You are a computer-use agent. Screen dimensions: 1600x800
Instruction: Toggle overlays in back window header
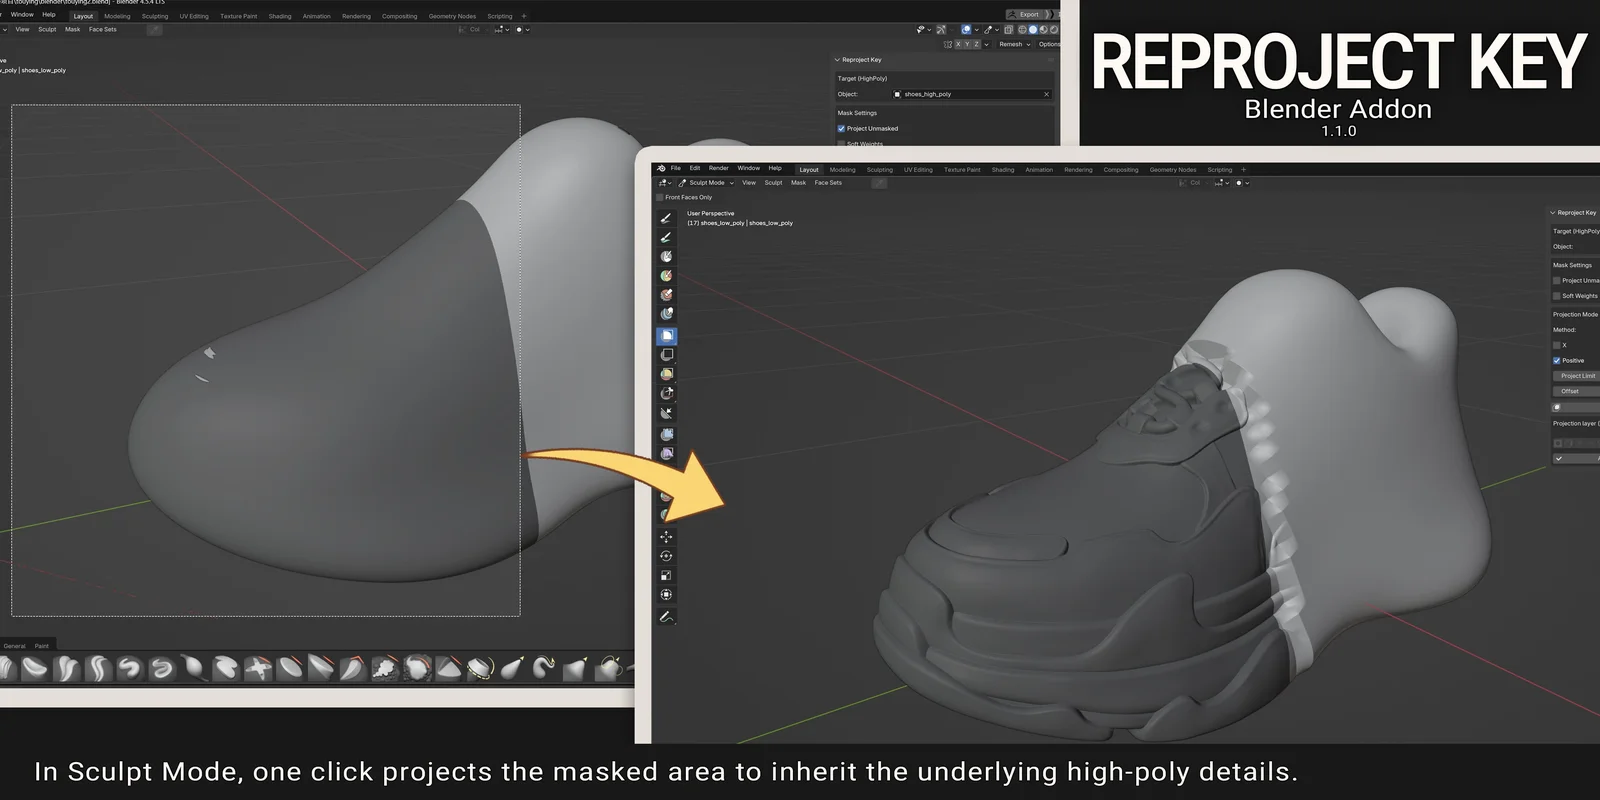(966, 29)
